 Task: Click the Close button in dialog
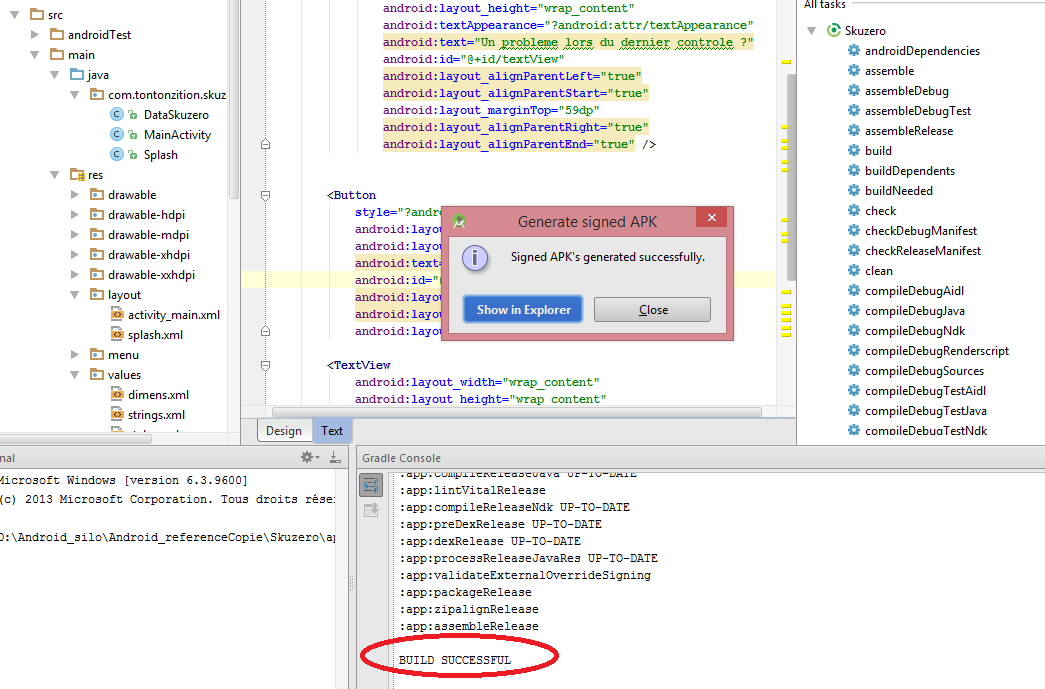[652, 309]
